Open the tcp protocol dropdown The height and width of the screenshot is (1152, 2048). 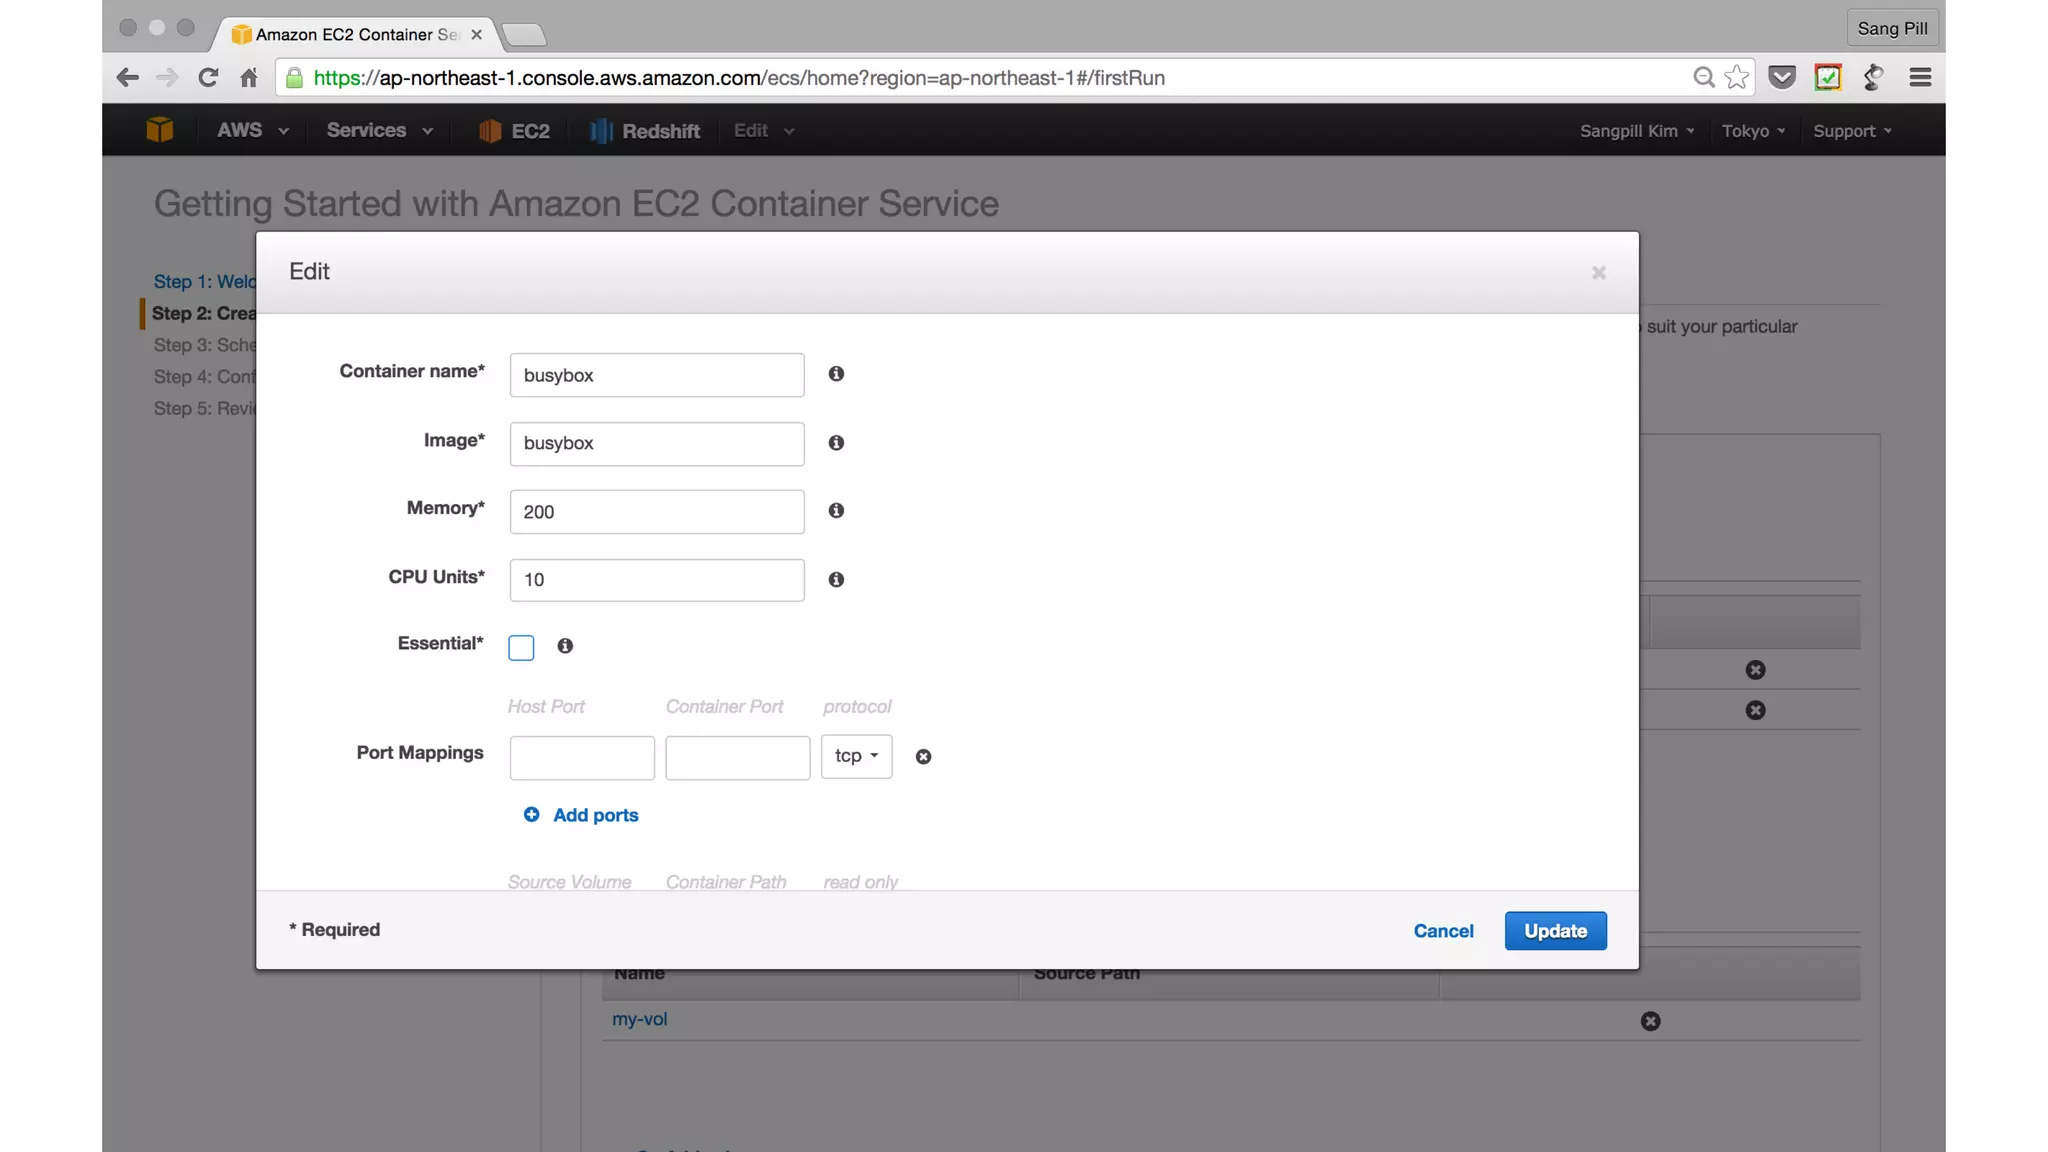[x=856, y=757]
